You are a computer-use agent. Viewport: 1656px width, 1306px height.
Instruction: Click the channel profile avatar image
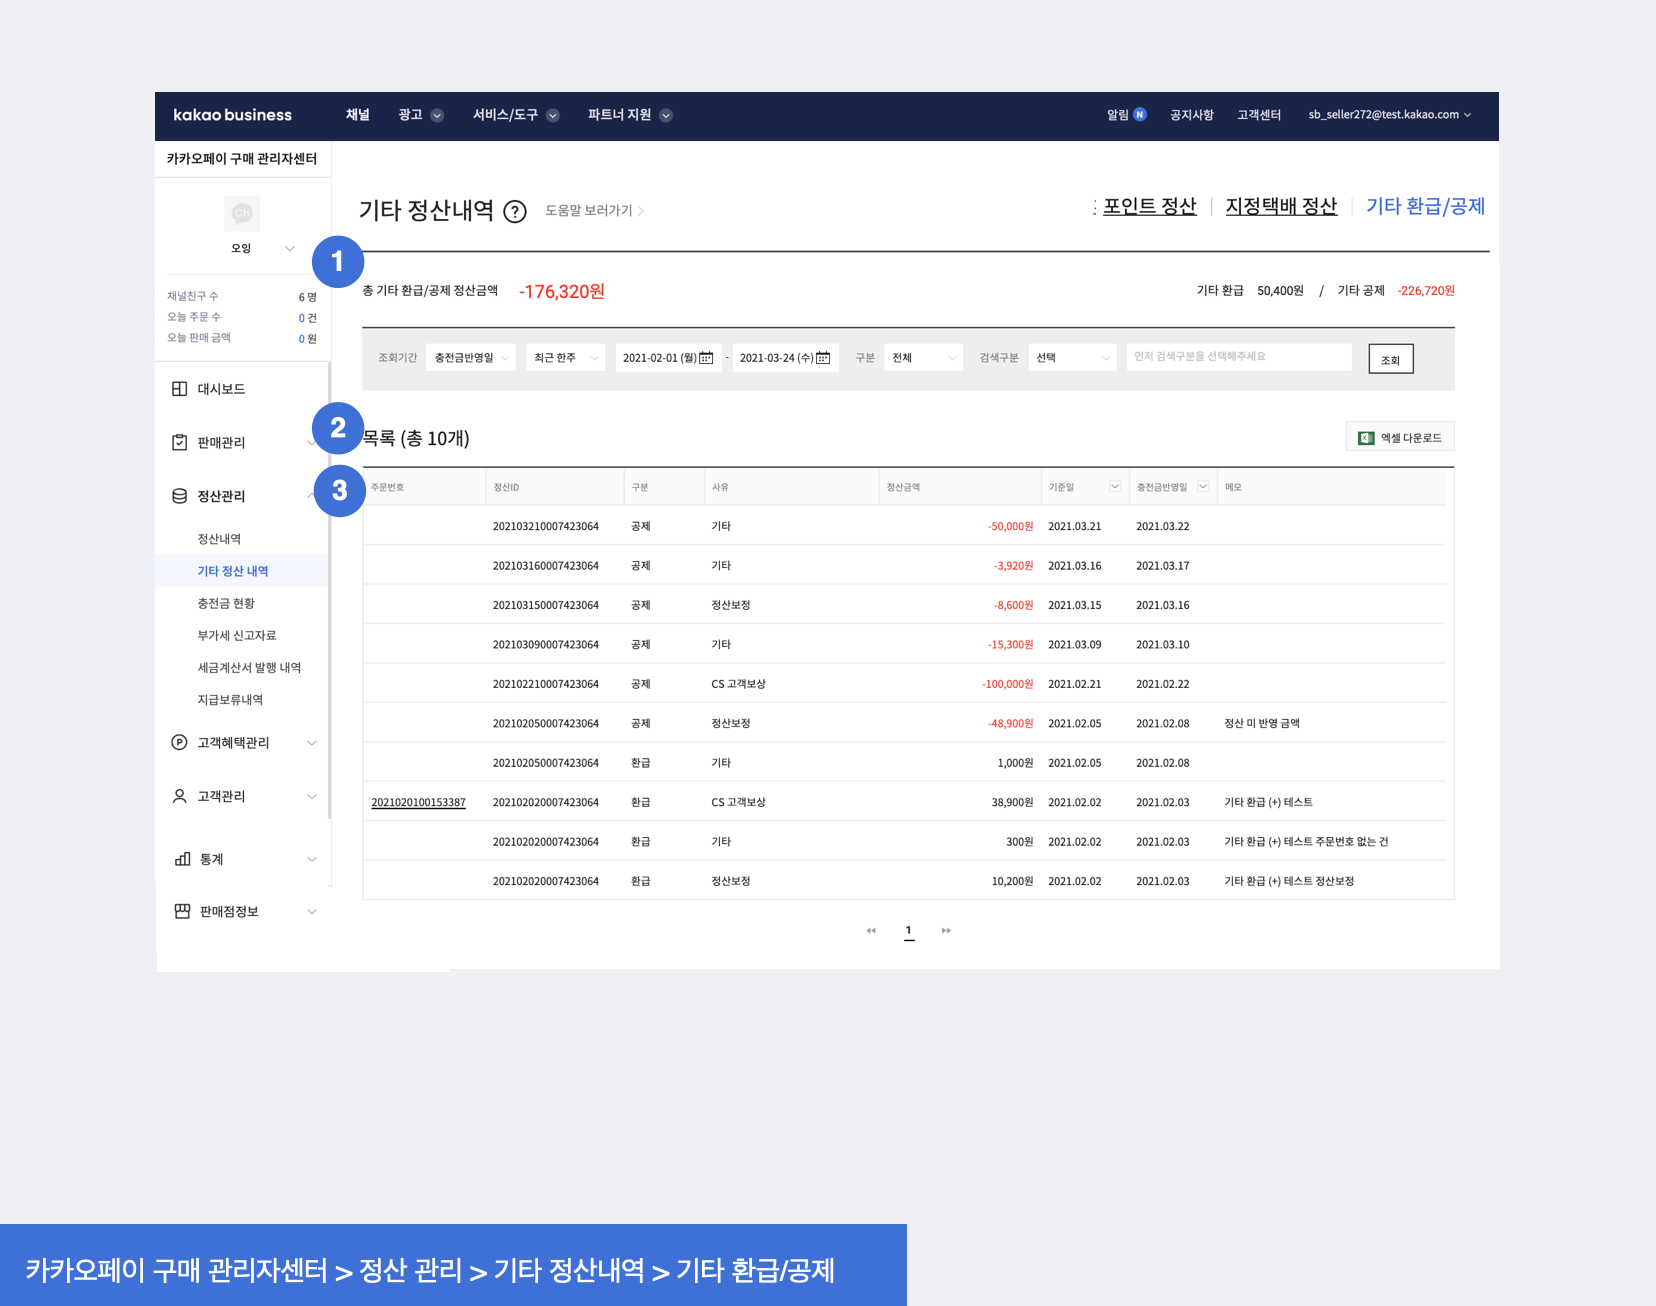pyautogui.click(x=242, y=213)
